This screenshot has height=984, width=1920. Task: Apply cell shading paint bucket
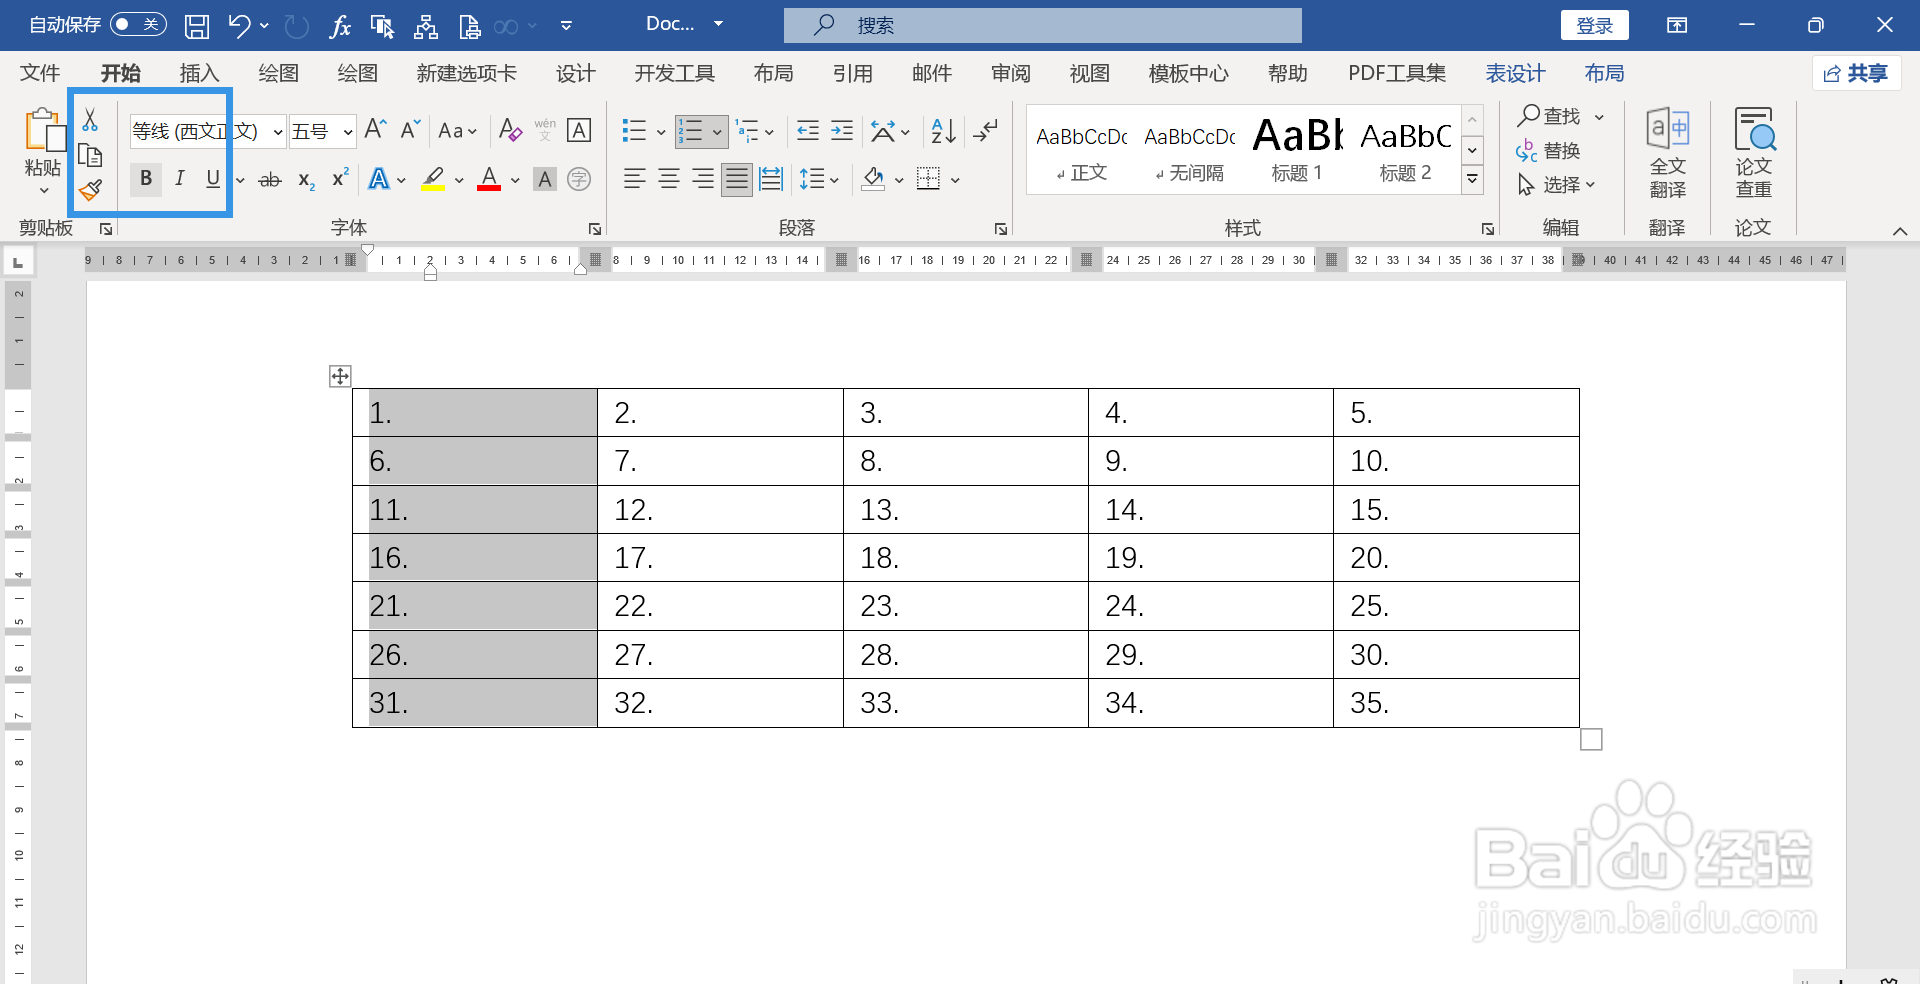point(873,180)
